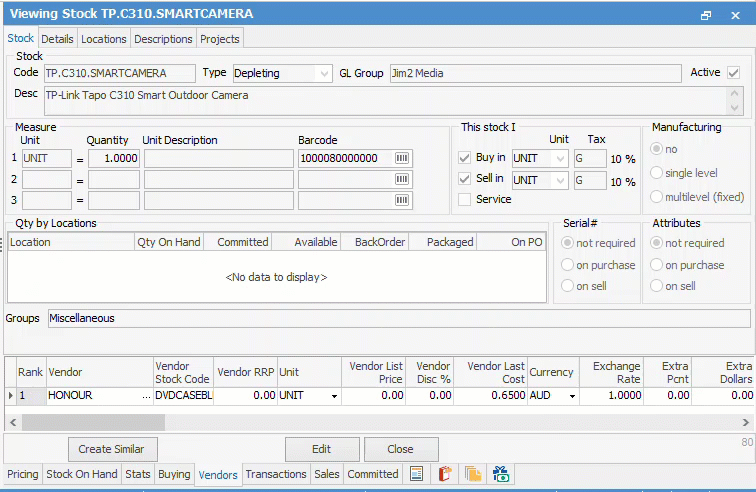The width and height of the screenshot is (756, 492).
Task: Click the Create Similar button
Action: (112, 449)
